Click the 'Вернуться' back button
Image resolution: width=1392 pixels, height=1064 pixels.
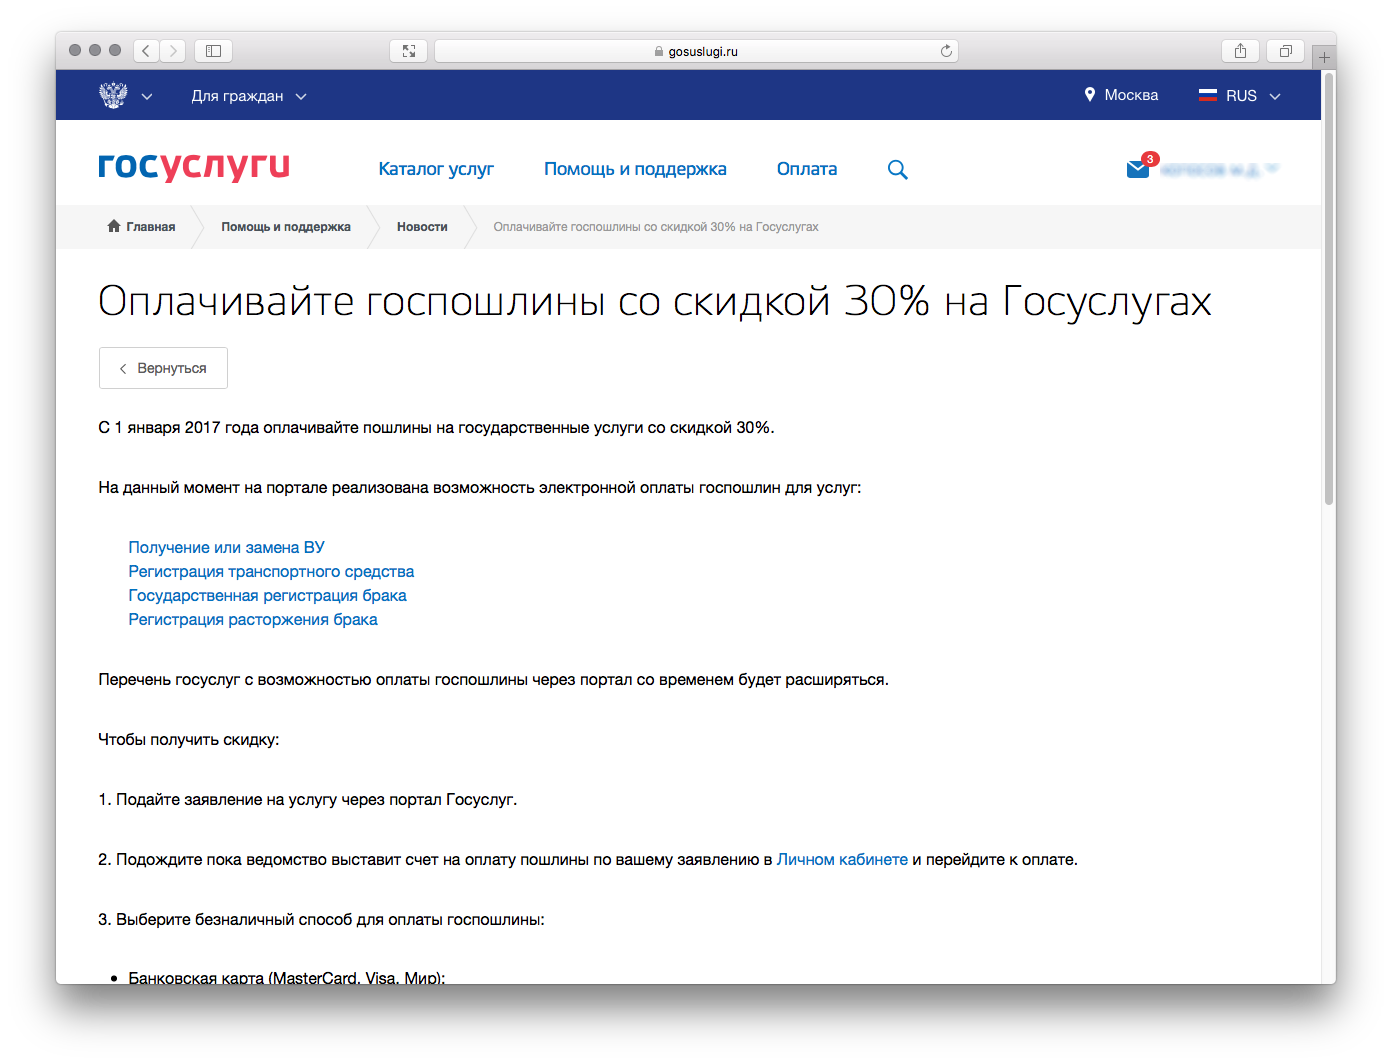[x=163, y=368]
